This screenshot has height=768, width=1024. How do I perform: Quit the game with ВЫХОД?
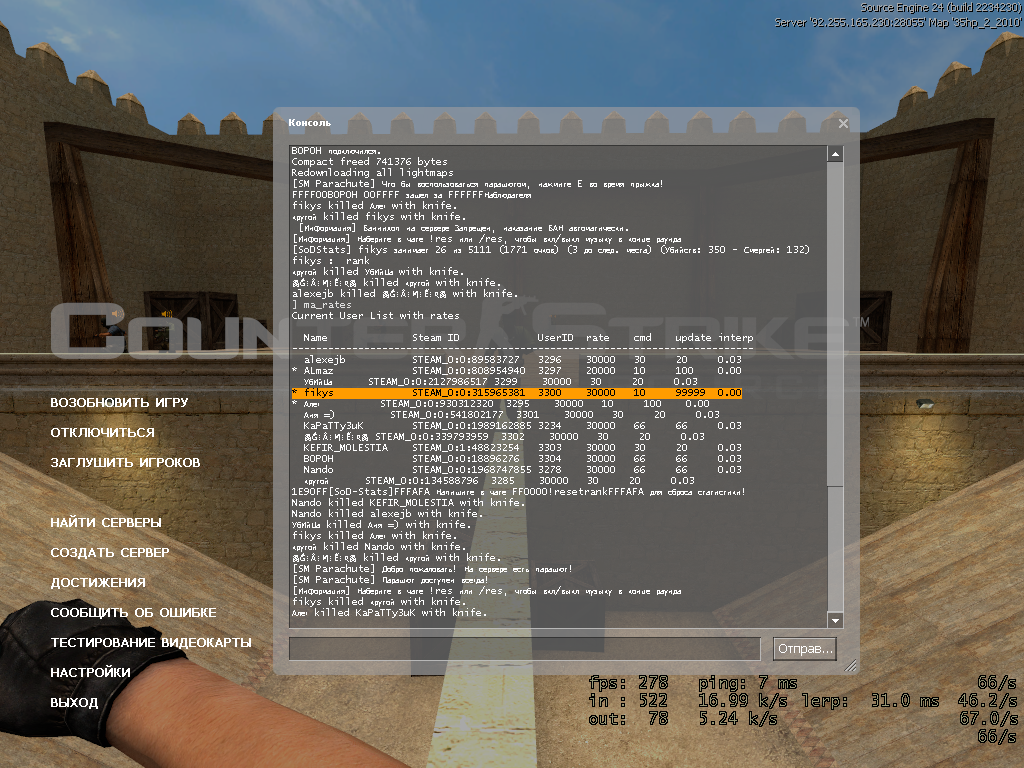[74, 703]
